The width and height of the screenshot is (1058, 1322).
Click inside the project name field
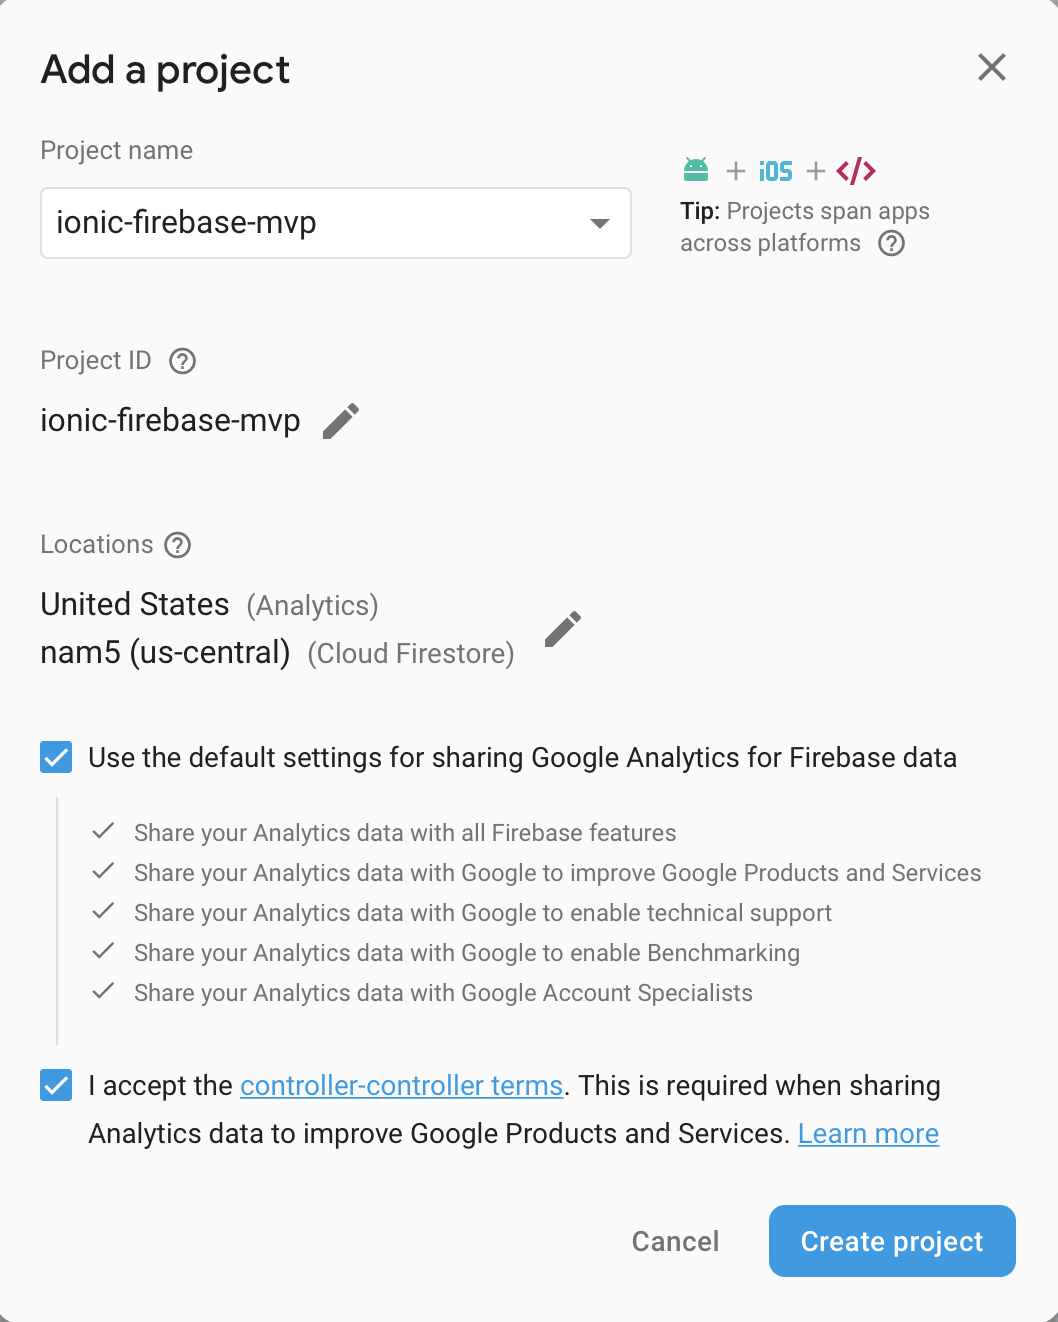click(300, 223)
